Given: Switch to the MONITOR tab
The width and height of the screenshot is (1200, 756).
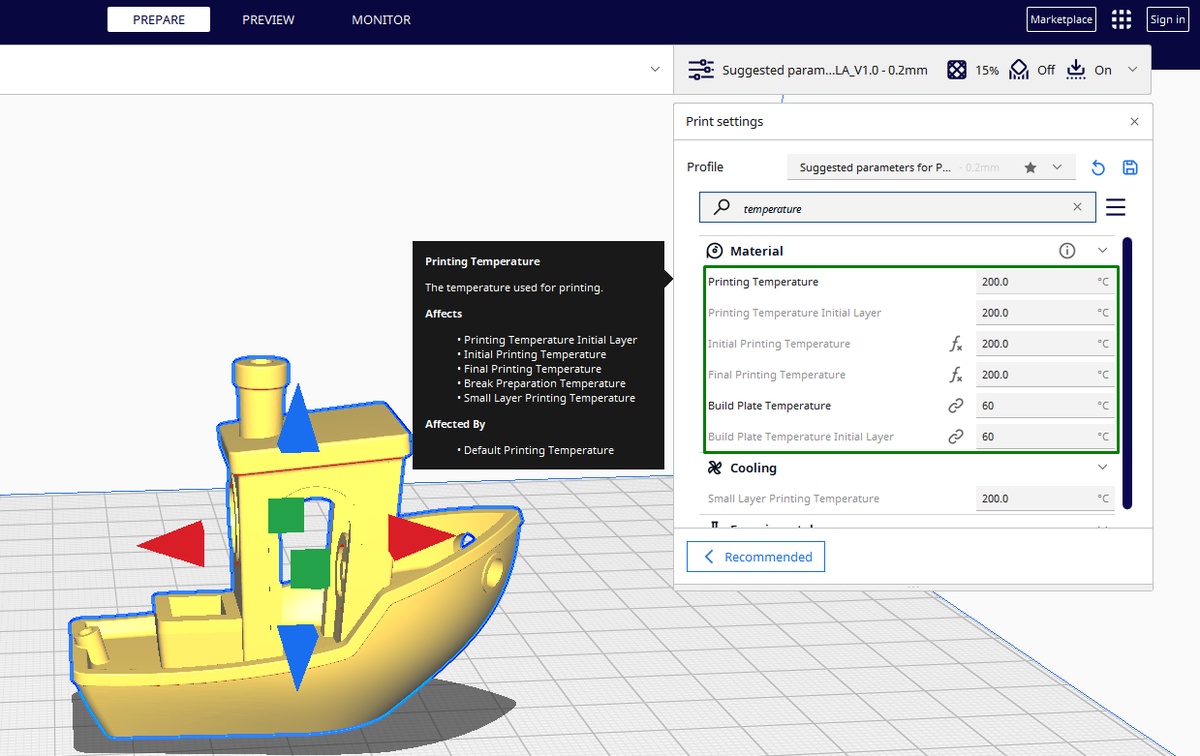Looking at the screenshot, I should click(381, 20).
